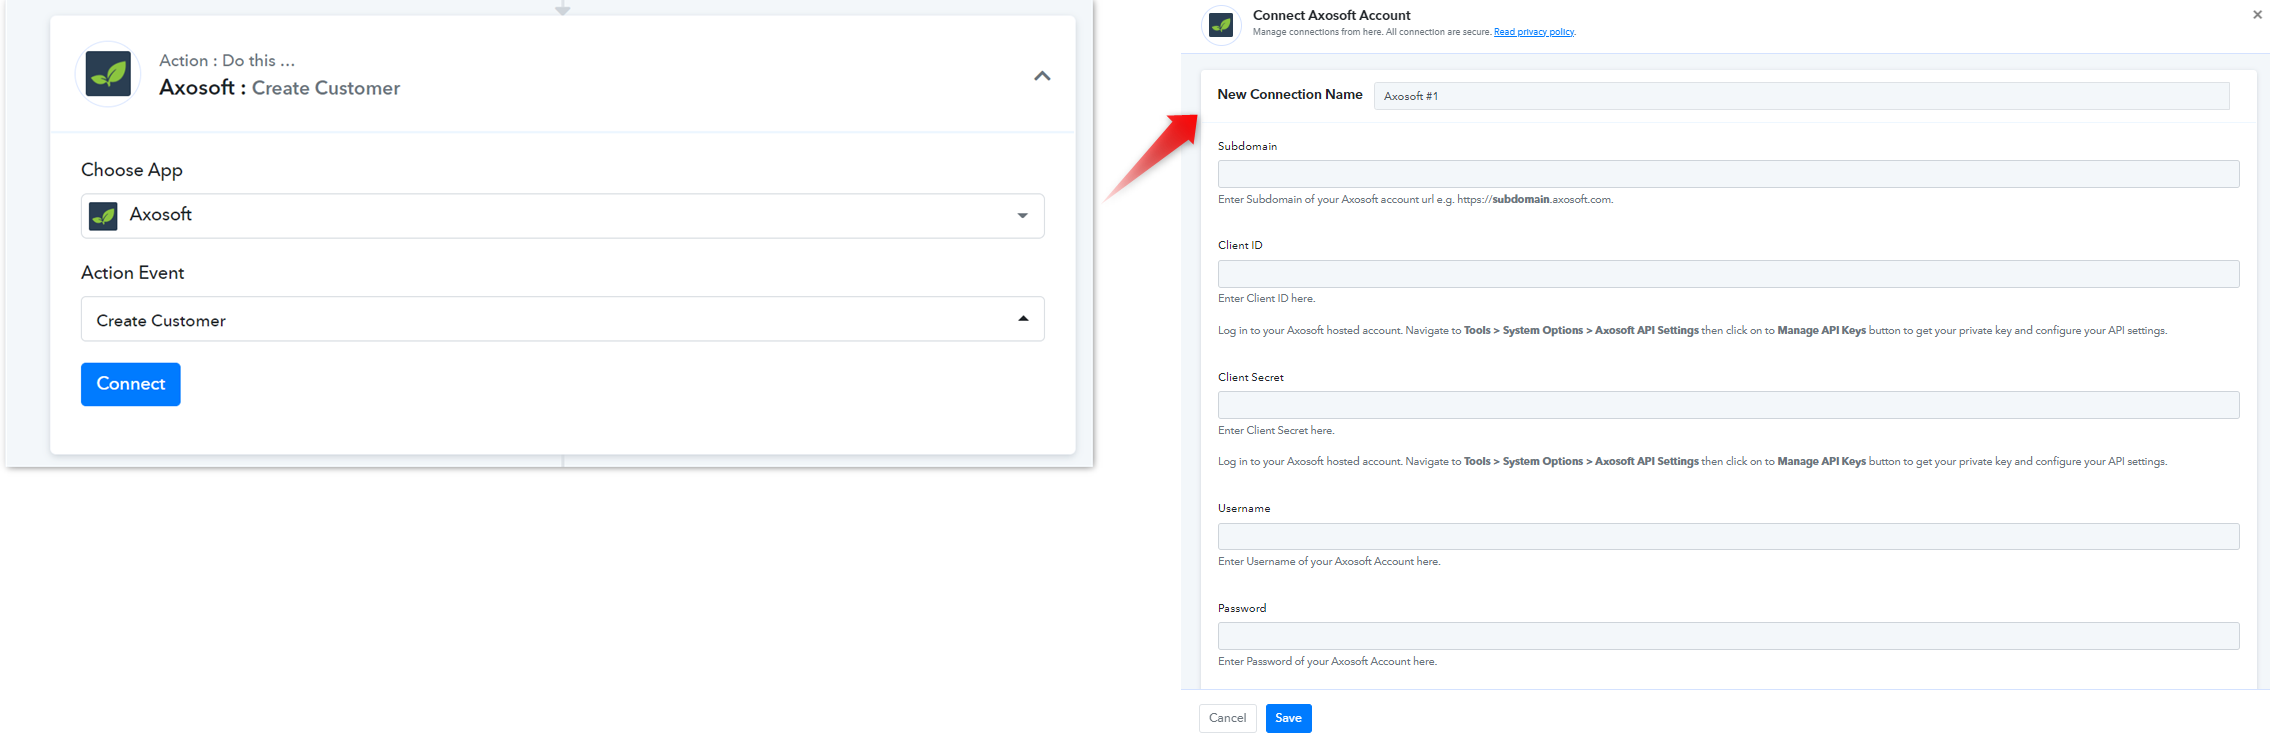This screenshot has height=735, width=2270.
Task: Click 'Enter Username of your Axosoft Account' hint
Action: click(1329, 561)
